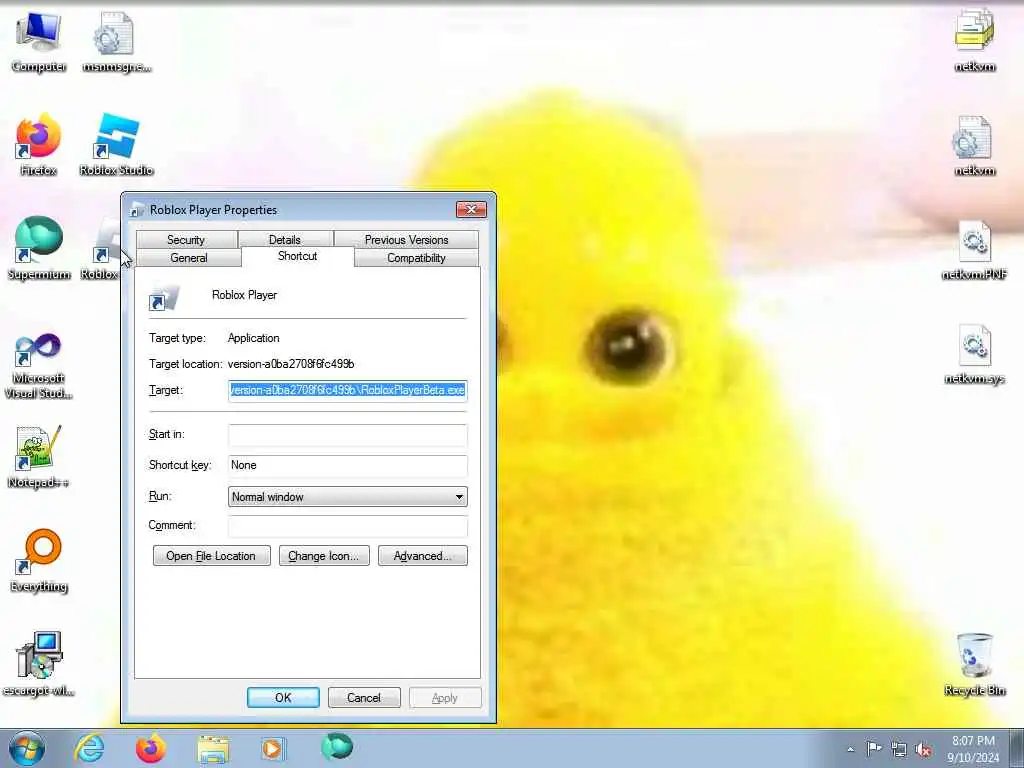This screenshot has height=768, width=1024.
Task: Select the Firefox desktop shortcut
Action: pos(39,144)
